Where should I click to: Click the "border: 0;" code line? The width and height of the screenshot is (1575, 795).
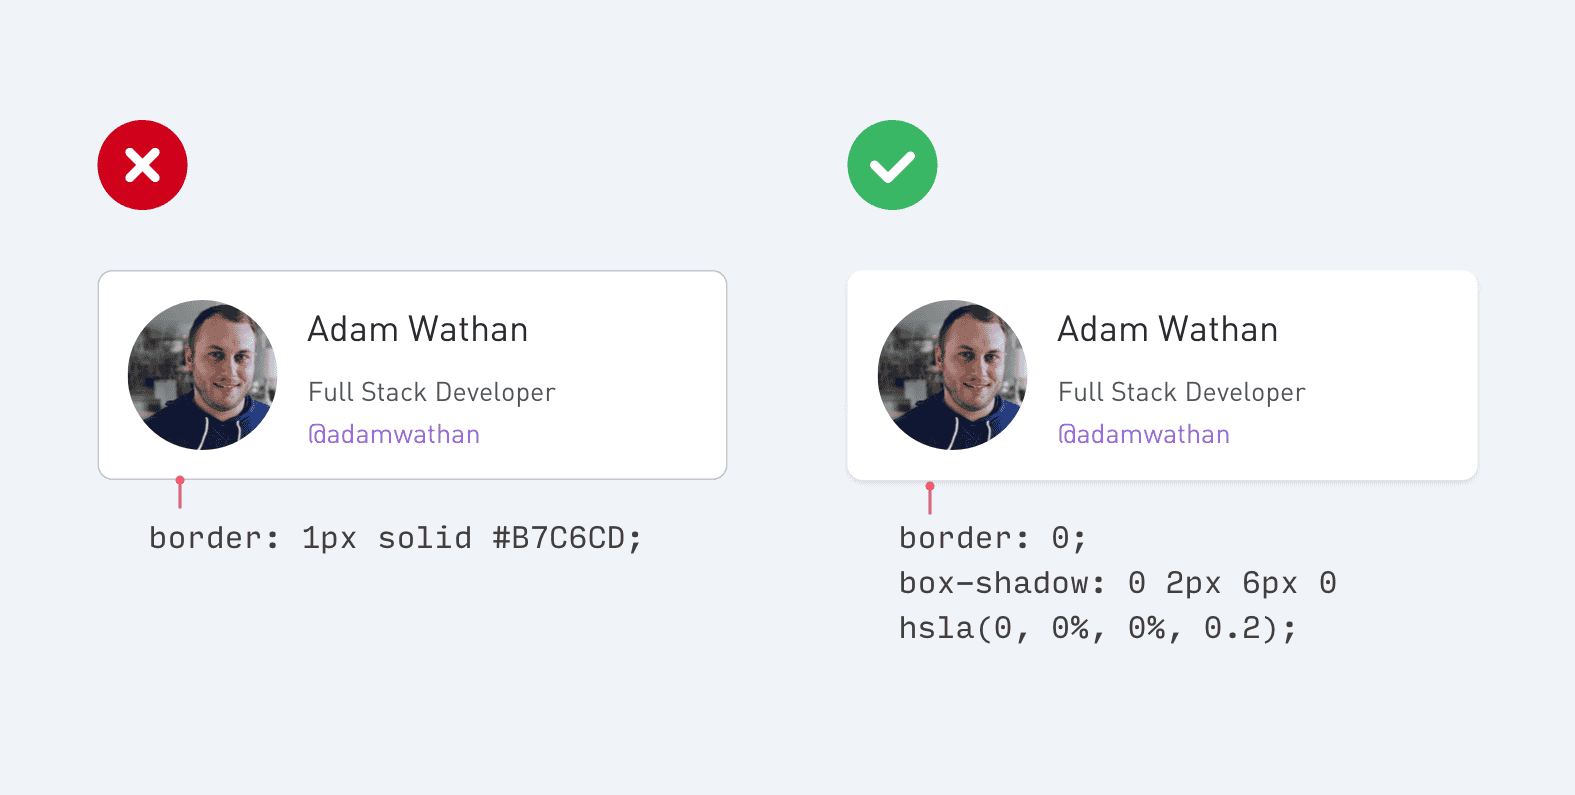[x=992, y=538]
